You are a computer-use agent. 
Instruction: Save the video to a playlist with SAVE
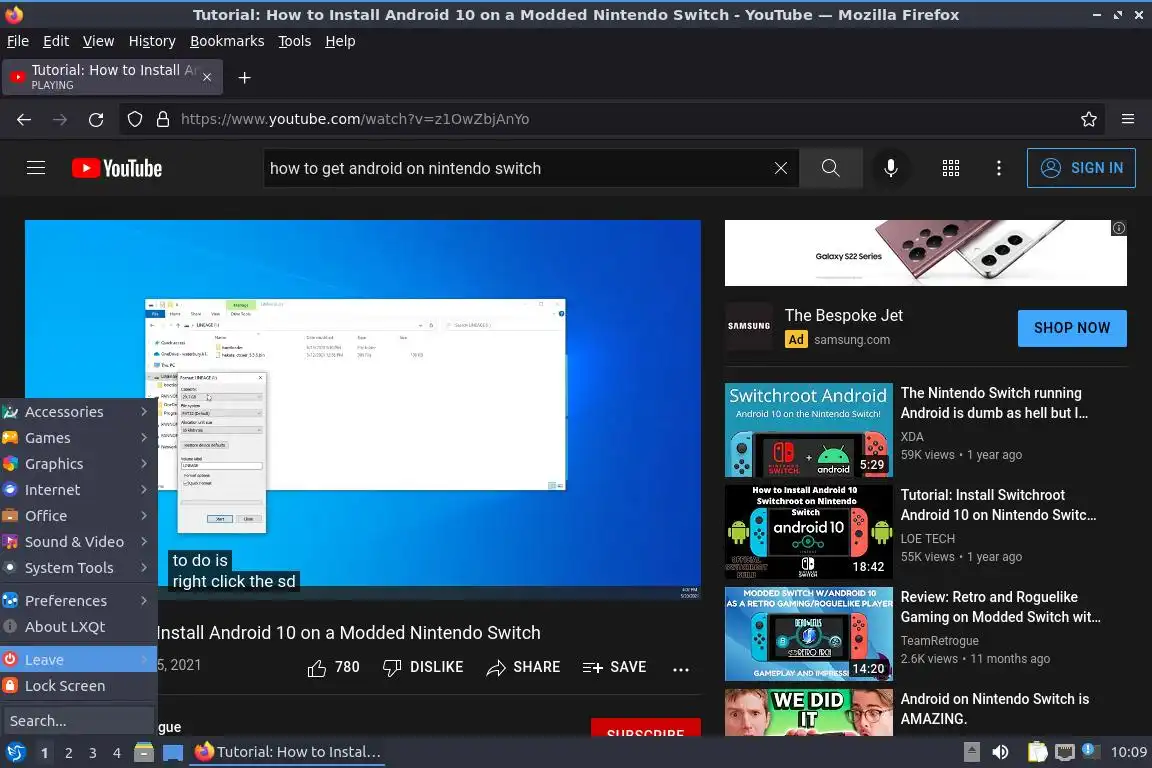tap(614, 667)
